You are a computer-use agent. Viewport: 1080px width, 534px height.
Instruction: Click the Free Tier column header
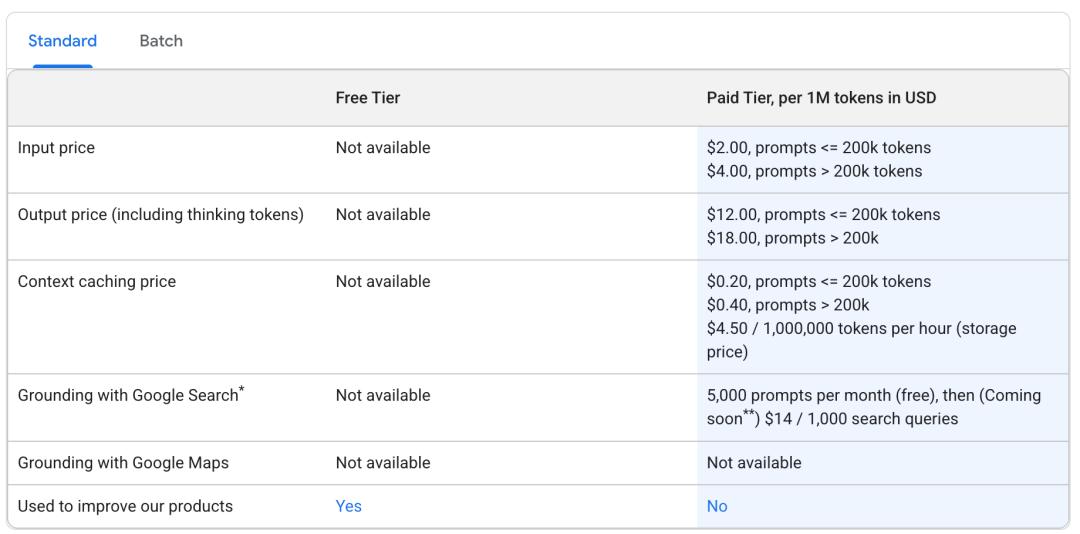coord(367,98)
